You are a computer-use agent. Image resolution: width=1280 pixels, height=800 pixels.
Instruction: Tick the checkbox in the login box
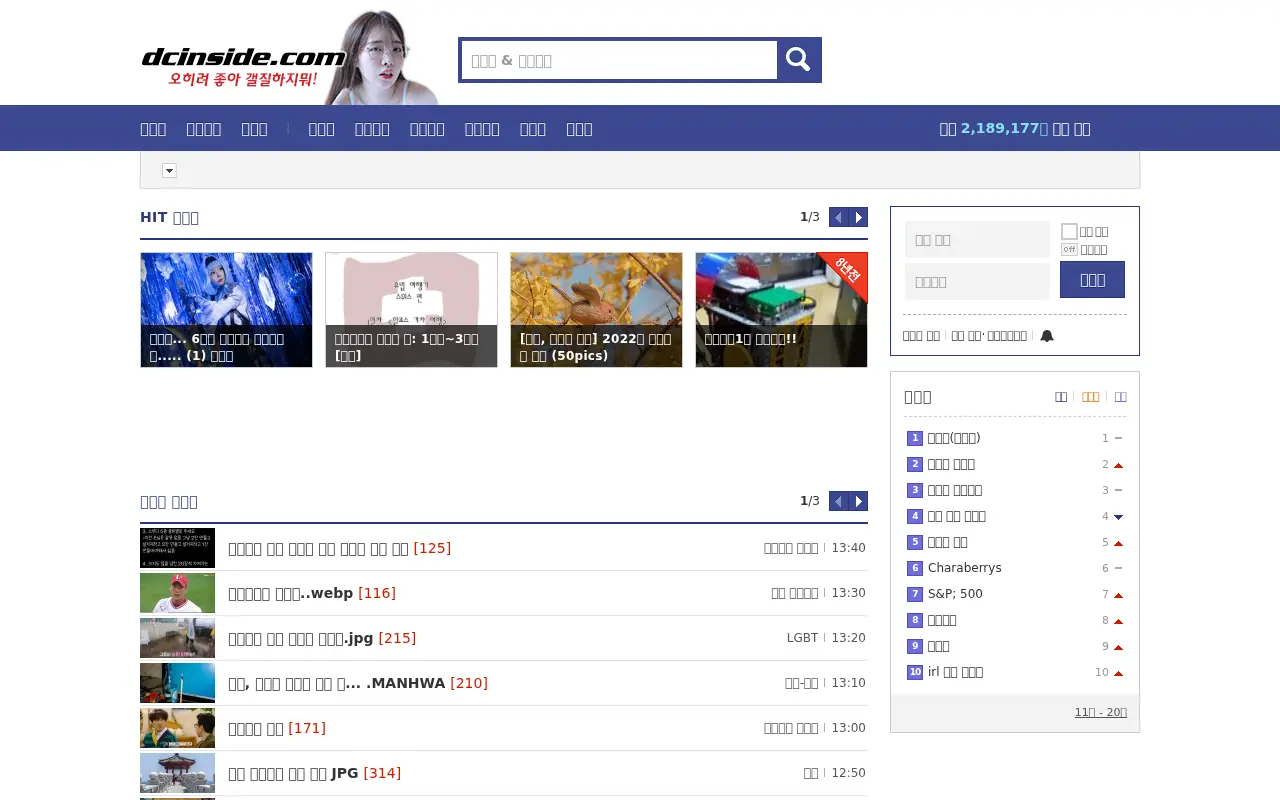click(x=1069, y=231)
